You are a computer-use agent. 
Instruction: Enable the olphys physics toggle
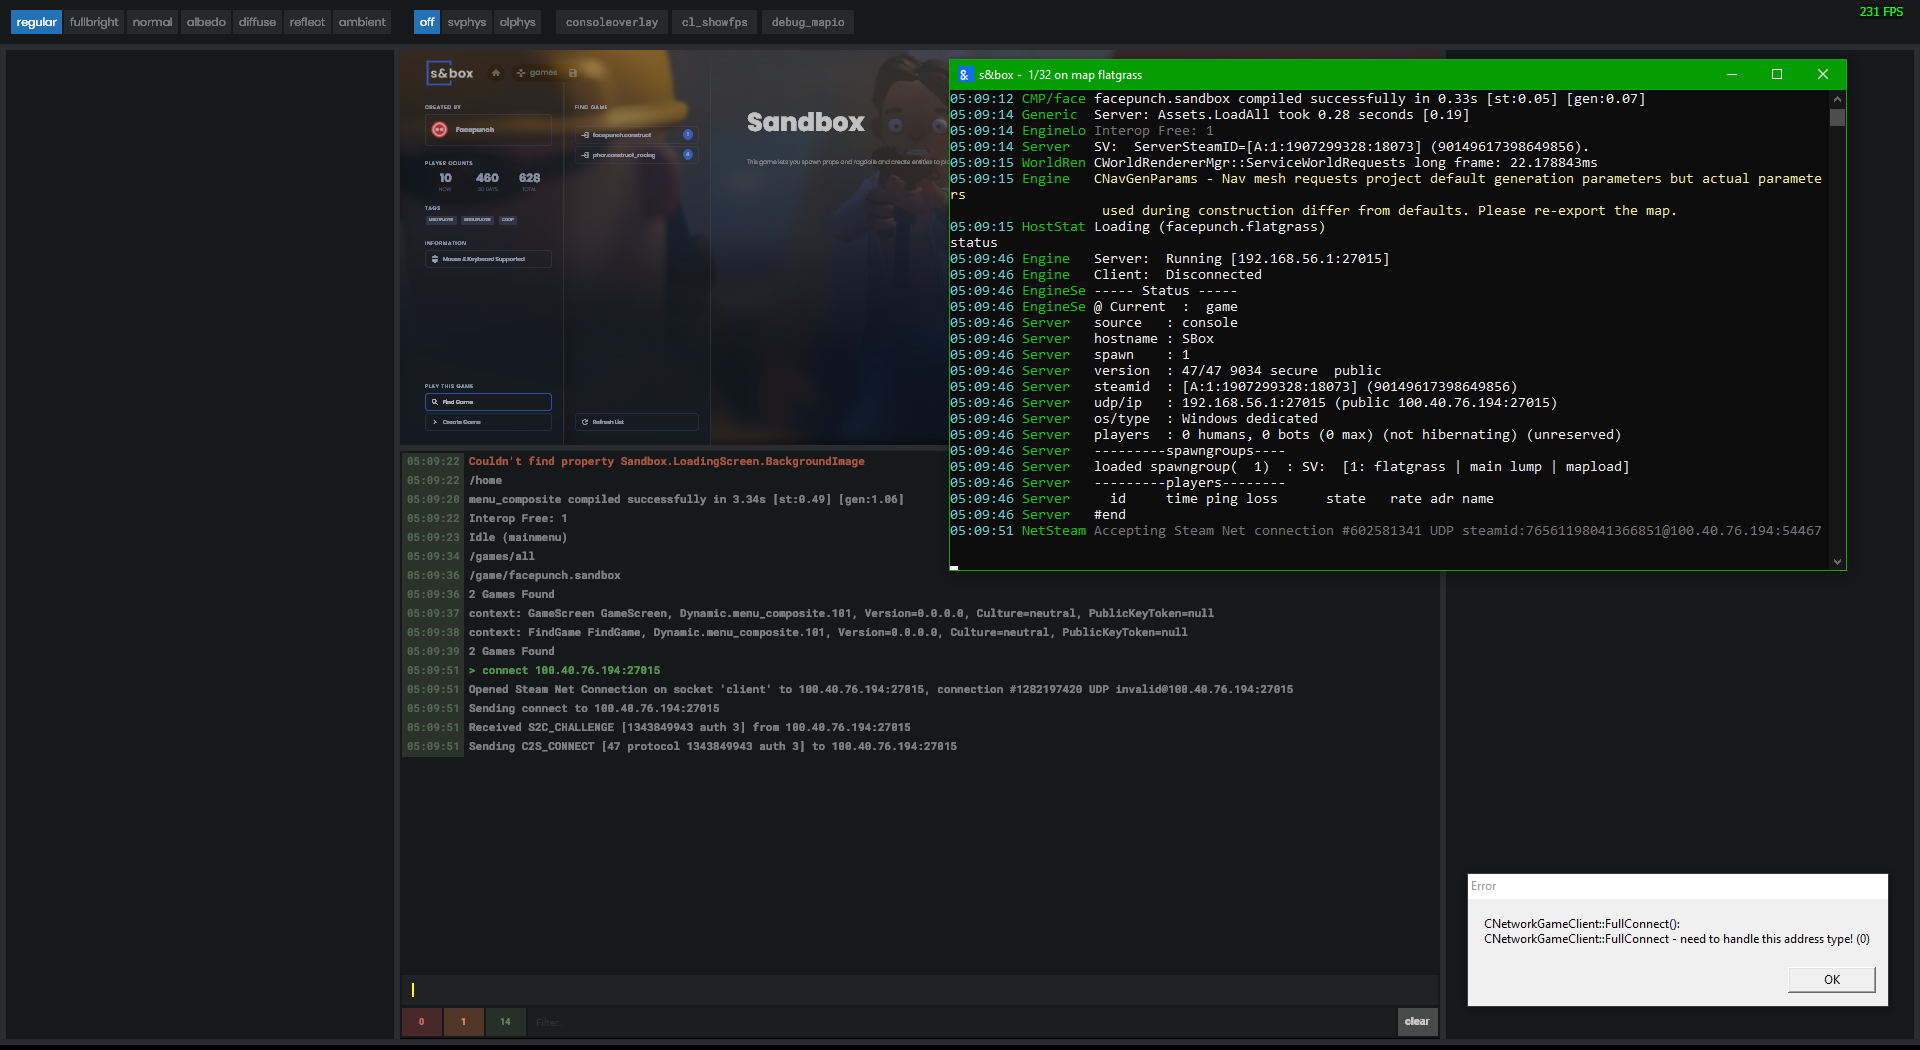tap(516, 21)
